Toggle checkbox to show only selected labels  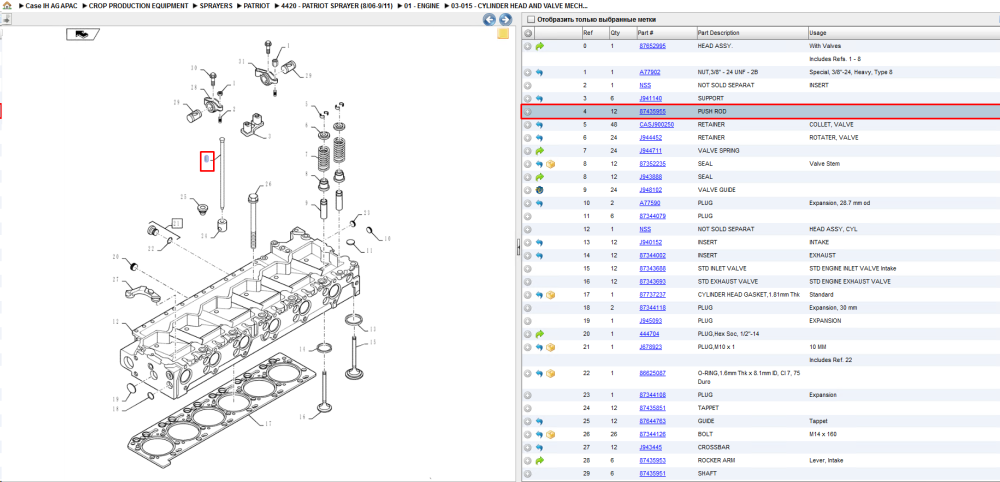[531, 20]
